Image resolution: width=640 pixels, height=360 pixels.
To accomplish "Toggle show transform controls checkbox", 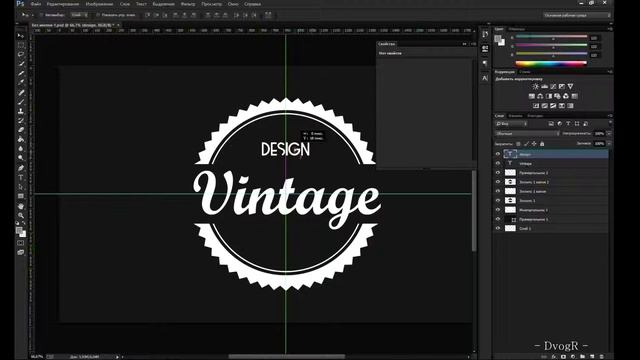I will click(x=98, y=15).
